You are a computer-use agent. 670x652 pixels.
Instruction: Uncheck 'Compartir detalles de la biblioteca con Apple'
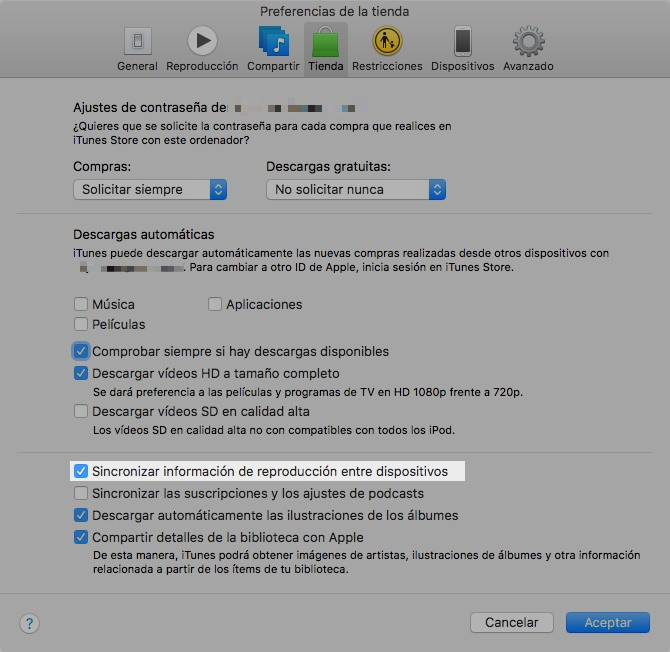coord(81,537)
